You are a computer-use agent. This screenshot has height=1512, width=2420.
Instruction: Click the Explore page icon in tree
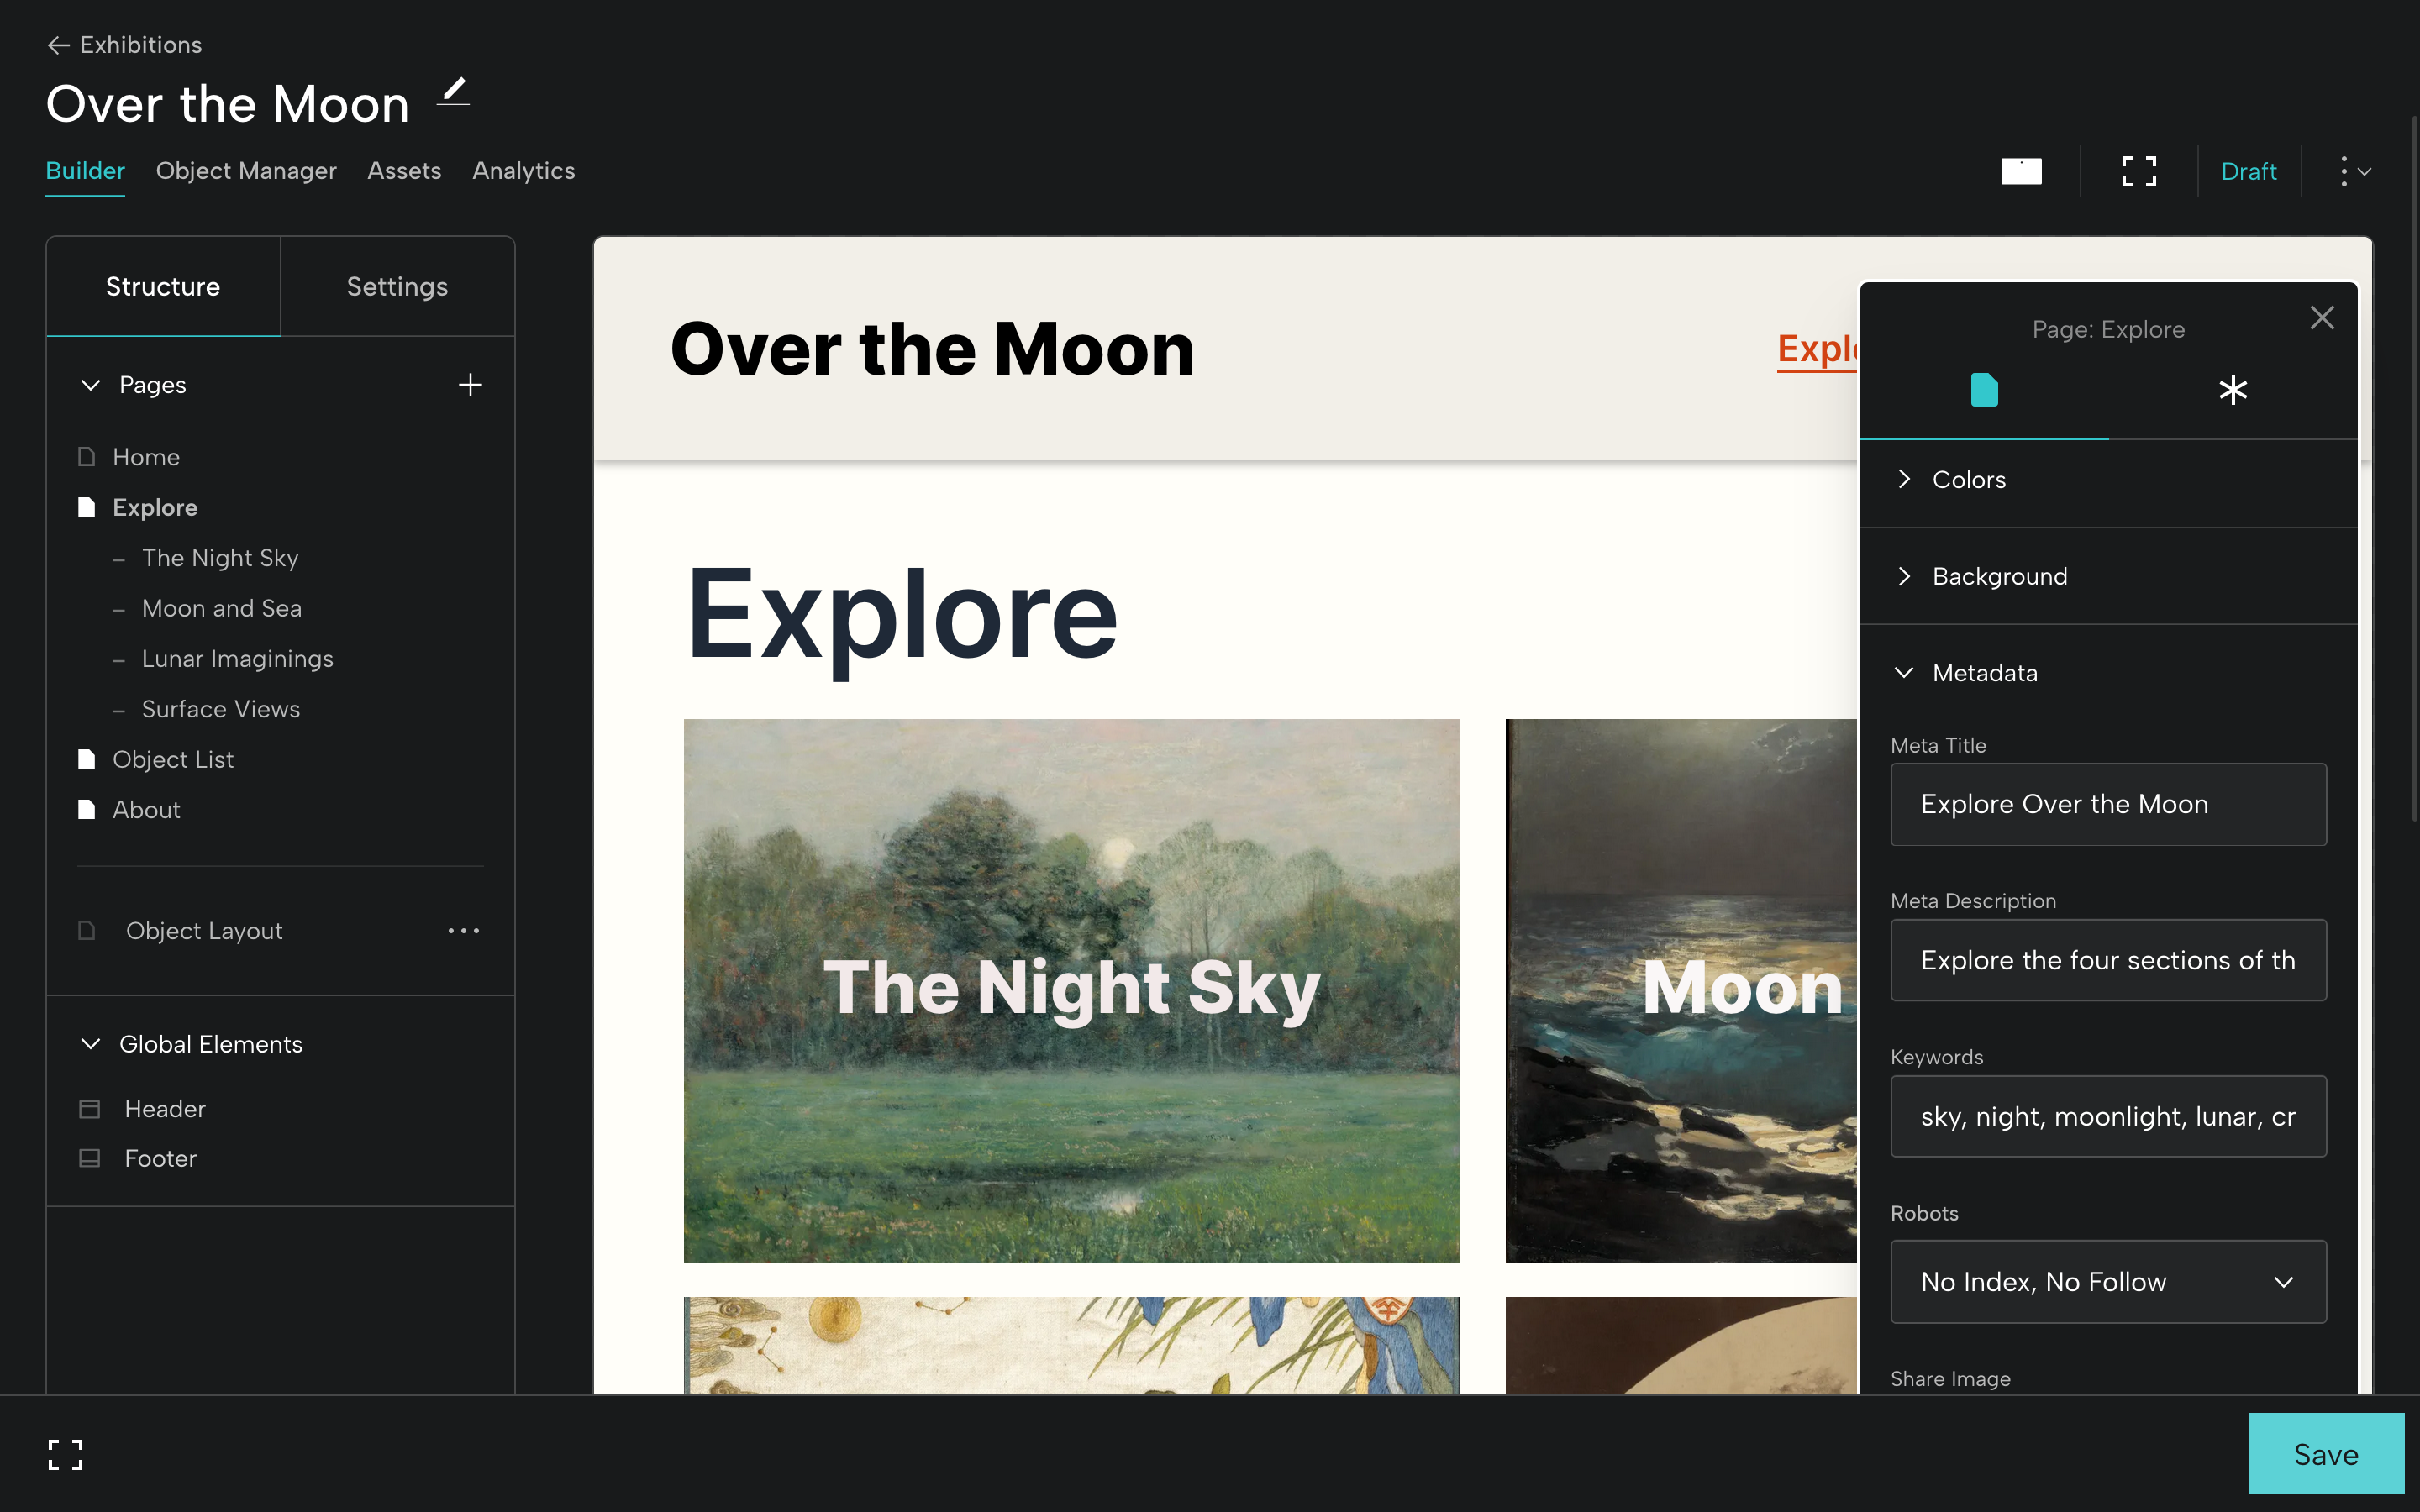coord(87,507)
